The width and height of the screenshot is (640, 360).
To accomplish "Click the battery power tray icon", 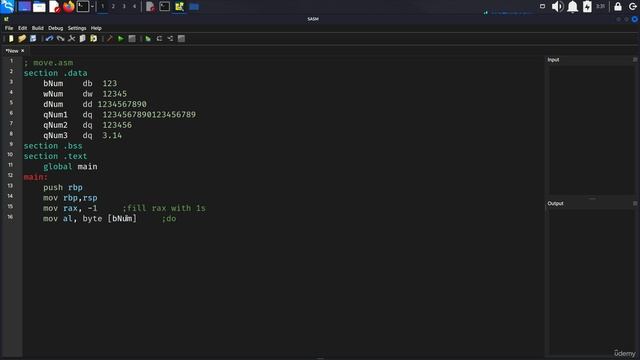I will (x=587, y=7).
